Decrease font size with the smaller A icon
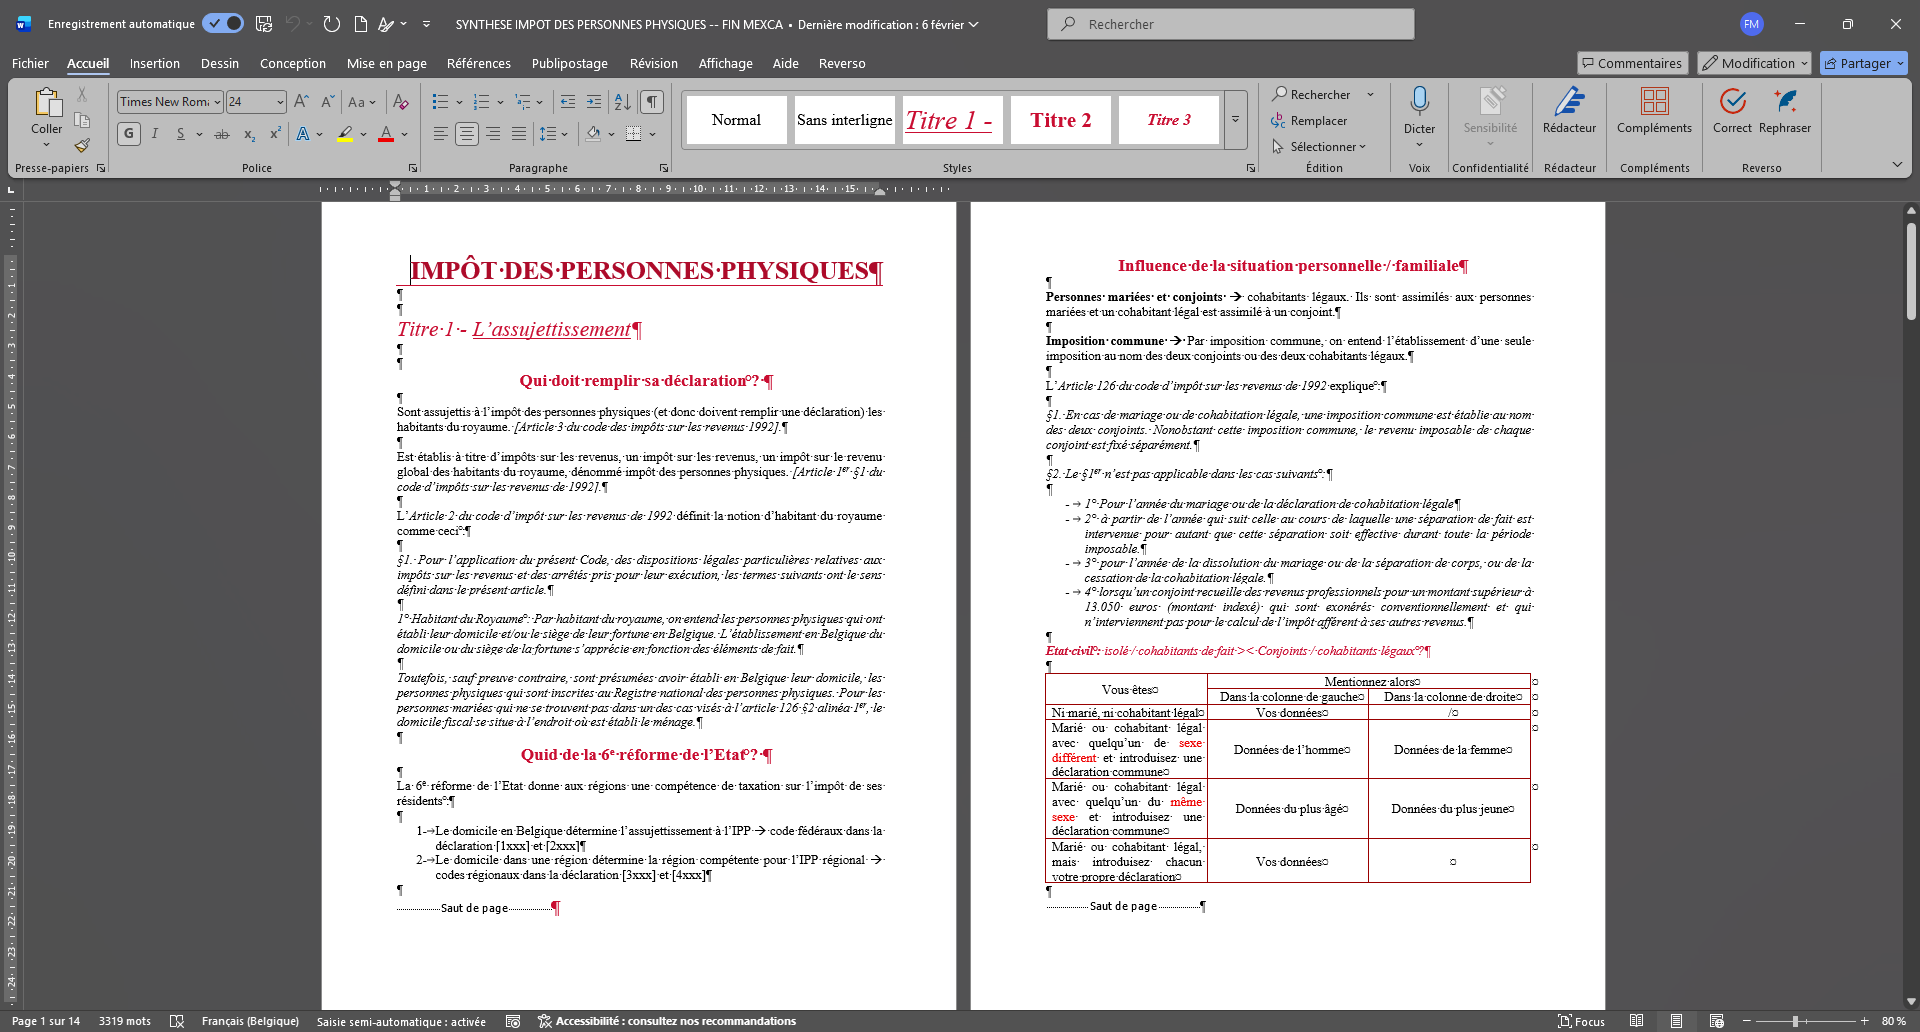1920x1032 pixels. 327,102
